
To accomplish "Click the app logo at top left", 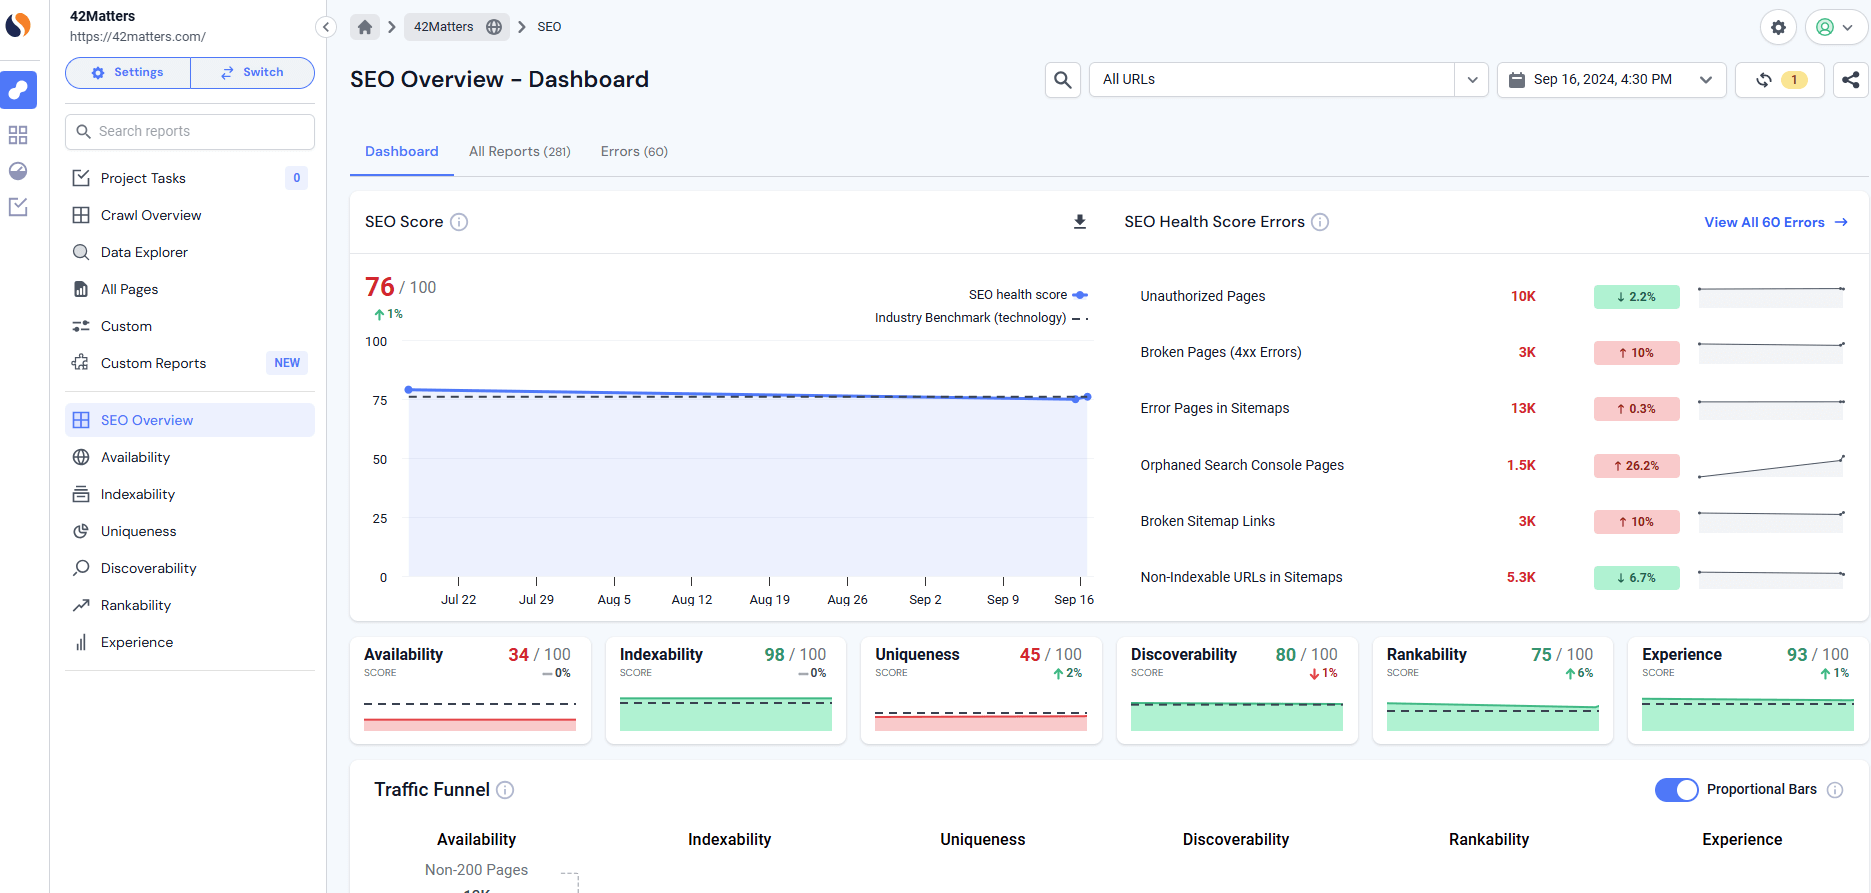I will (x=18, y=25).
